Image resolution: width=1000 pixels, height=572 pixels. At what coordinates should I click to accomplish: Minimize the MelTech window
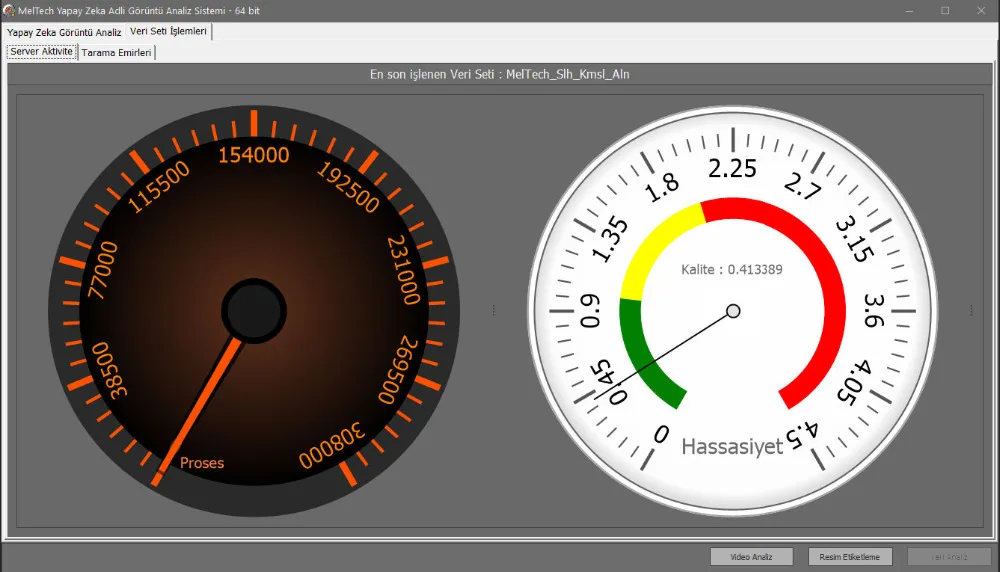(909, 11)
